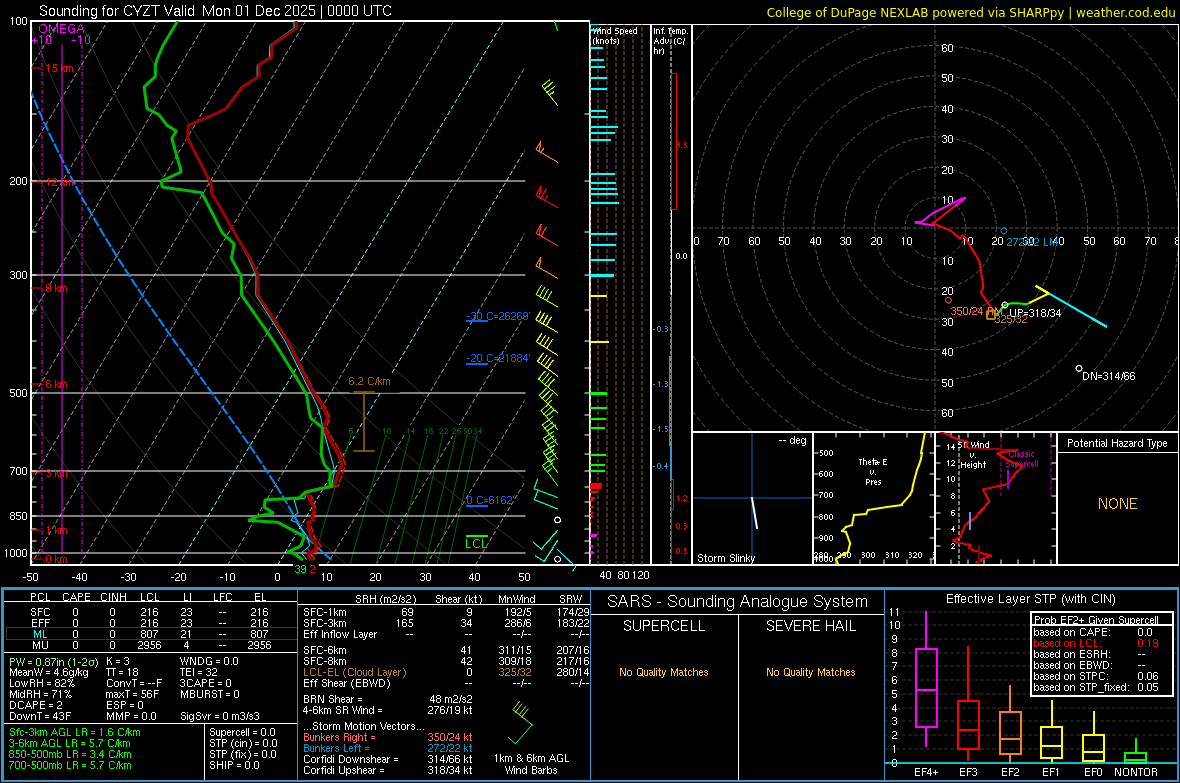Click the 850-500mb LR = 3.4 C/km line
Screen dimensions: 1180x783
[x=70, y=754]
